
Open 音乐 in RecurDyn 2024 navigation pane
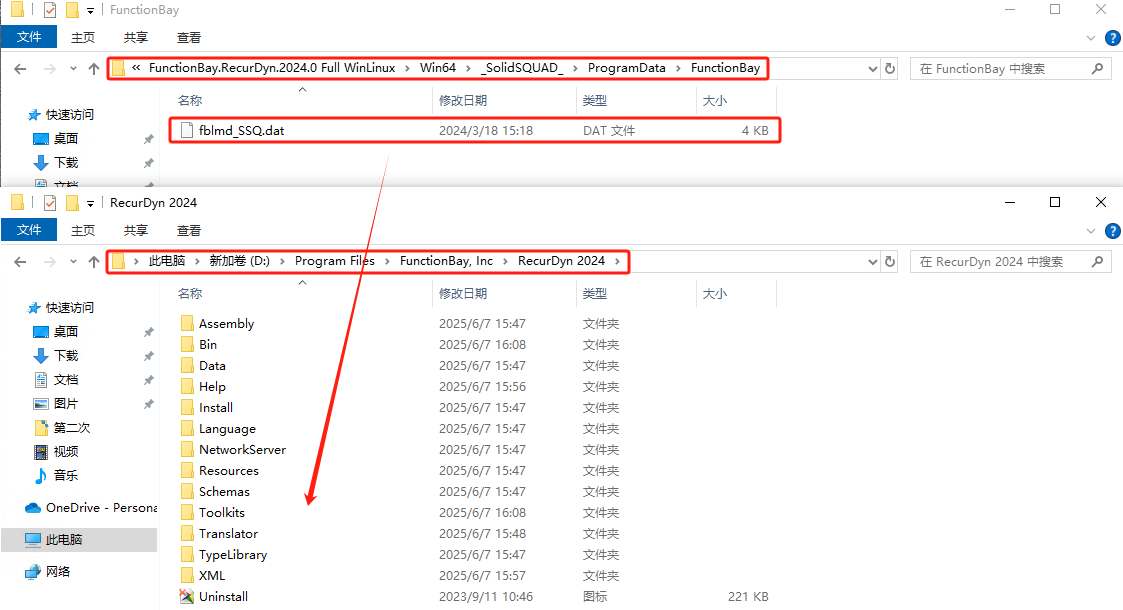57,475
